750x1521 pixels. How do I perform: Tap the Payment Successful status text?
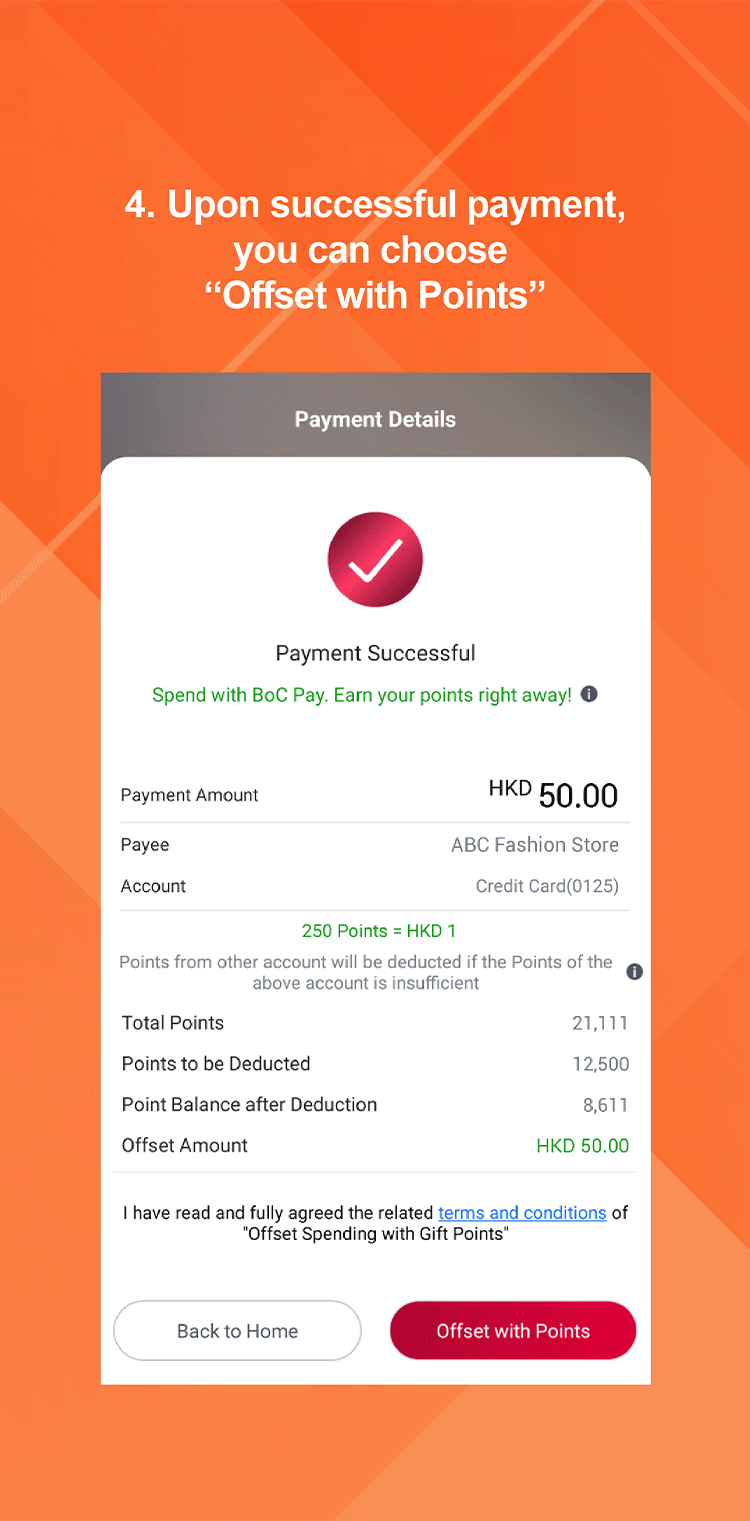pyautogui.click(x=375, y=654)
